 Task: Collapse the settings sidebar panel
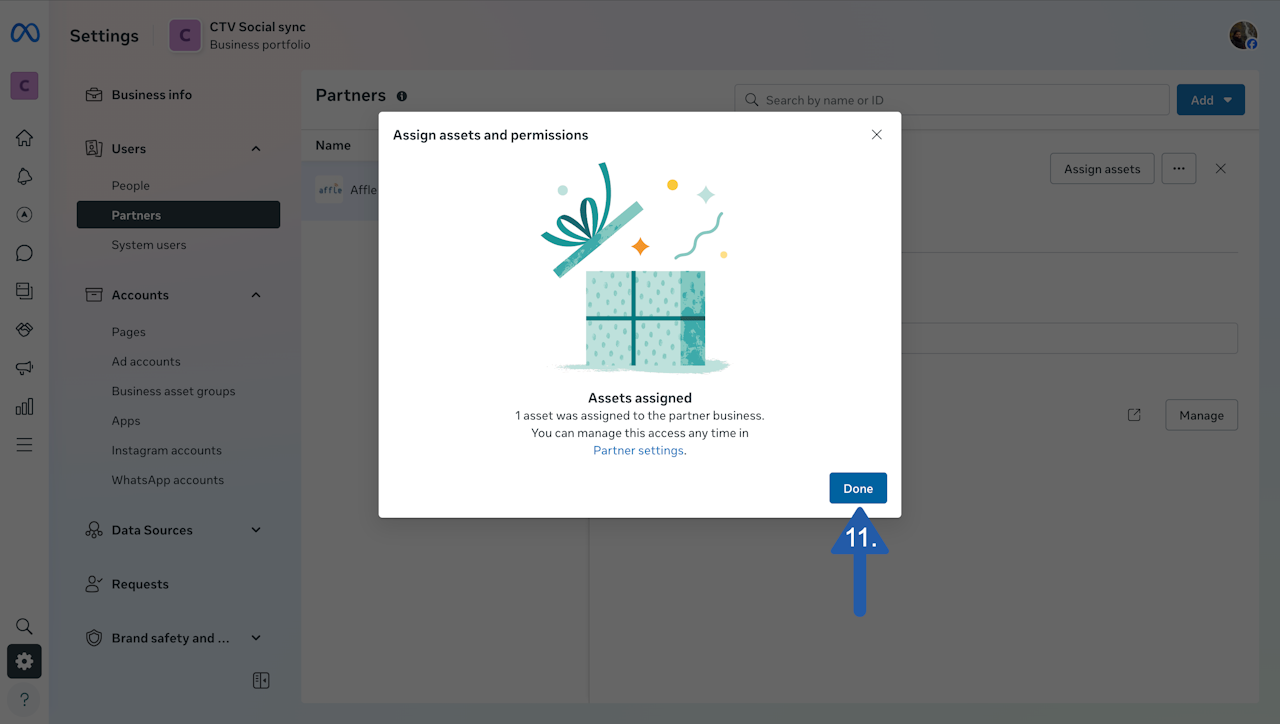(x=261, y=681)
